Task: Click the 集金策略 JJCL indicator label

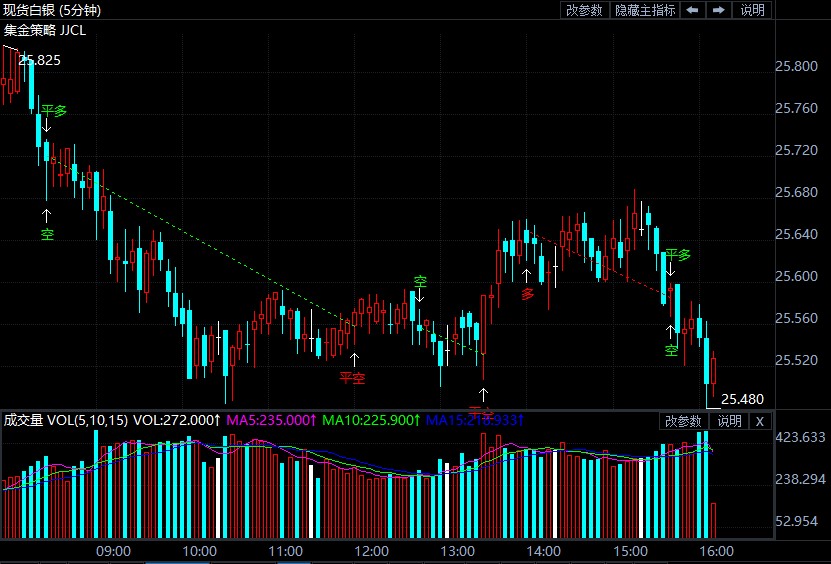Action: tap(45, 29)
